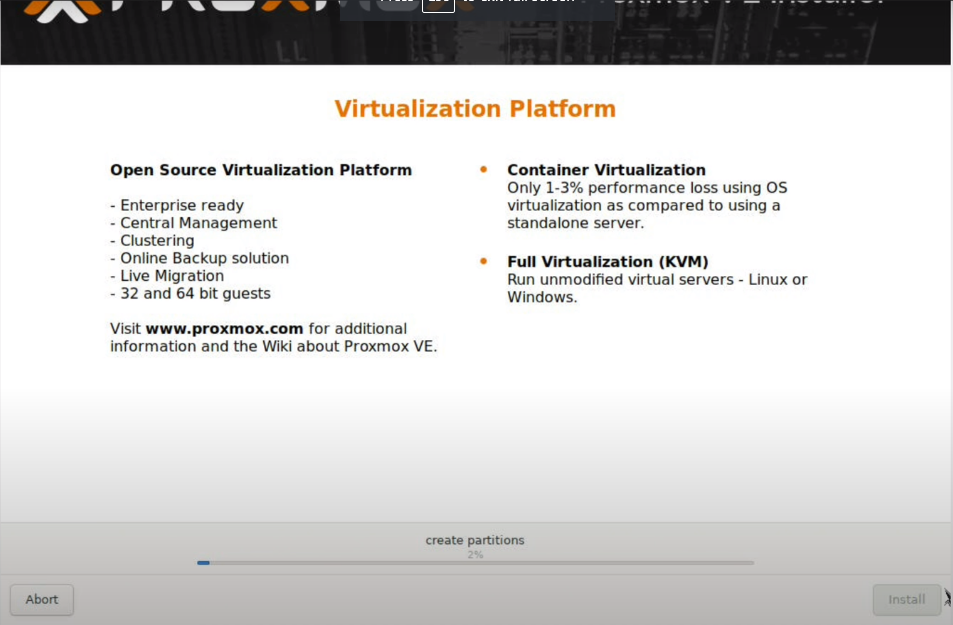Click the orange bullet beside Full Virtualization (KVM)
The height and width of the screenshot is (625, 953).
tap(484, 261)
